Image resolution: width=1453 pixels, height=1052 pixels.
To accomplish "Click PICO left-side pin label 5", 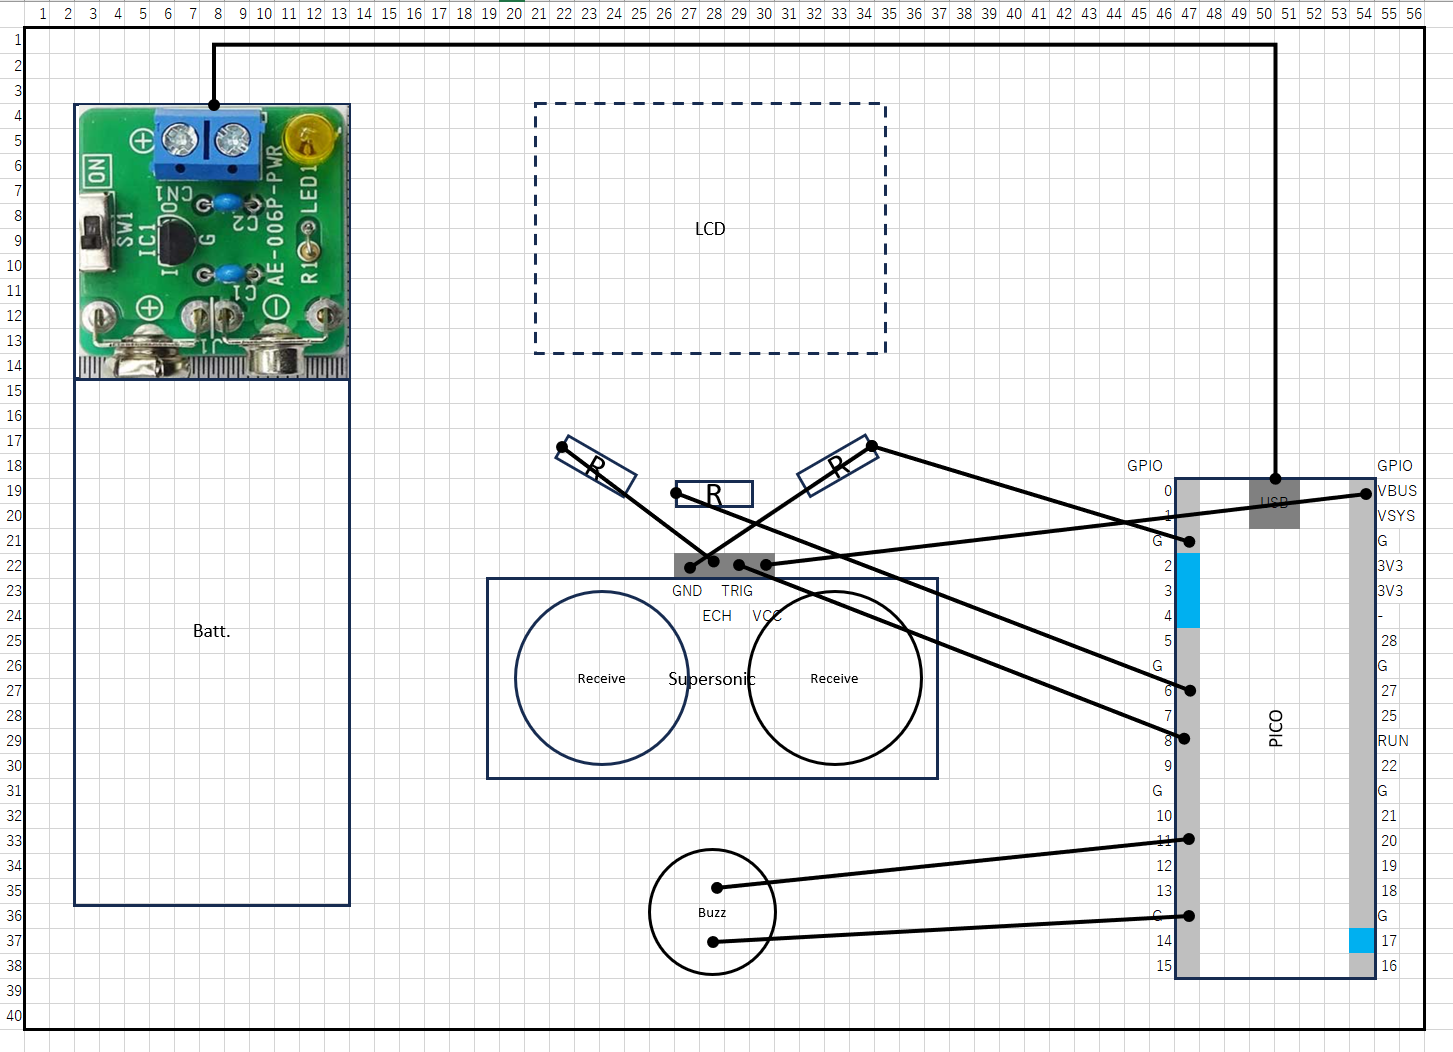I will pos(1168,641).
